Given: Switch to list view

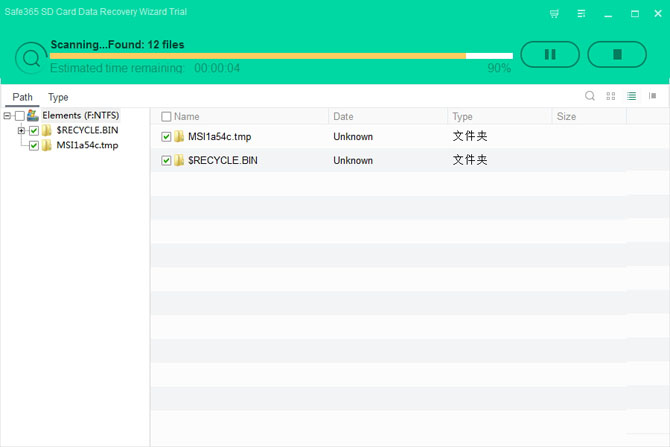Looking at the screenshot, I should (x=632, y=96).
